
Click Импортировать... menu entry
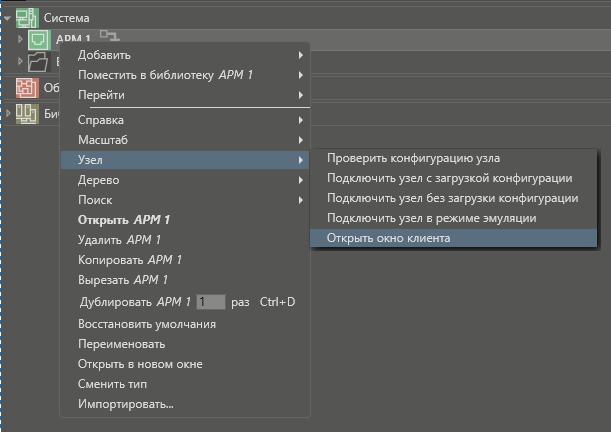point(126,404)
